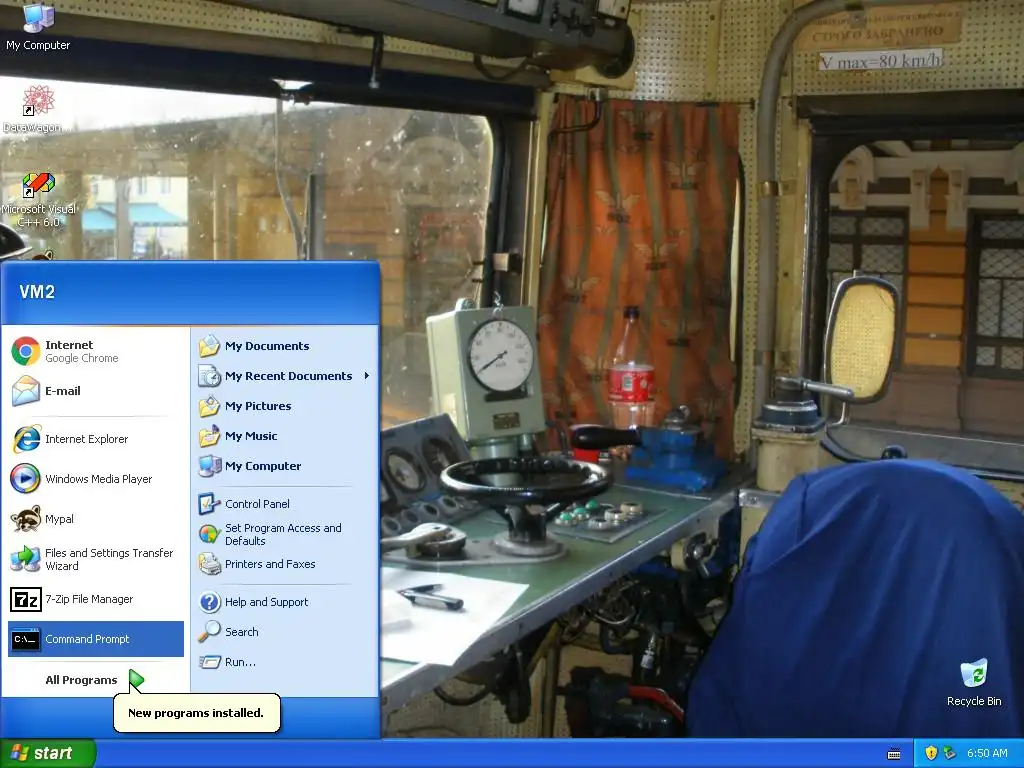The width and height of the screenshot is (1024, 768).
Task: Click the on-screen keyboard taskbar icon
Action: coord(894,754)
